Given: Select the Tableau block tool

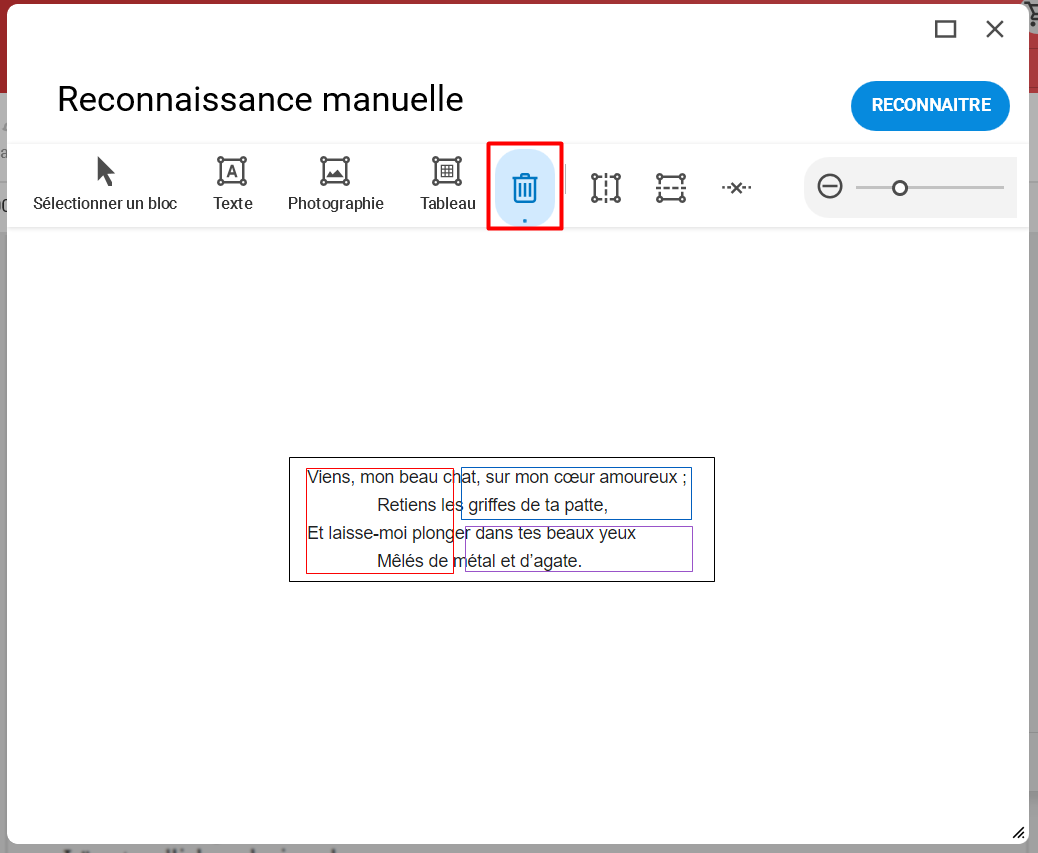Looking at the screenshot, I should click(448, 185).
